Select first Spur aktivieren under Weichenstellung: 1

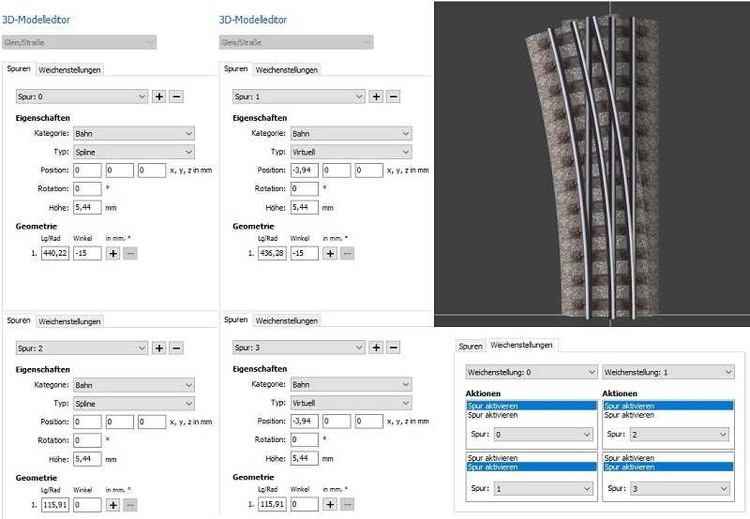click(x=668, y=406)
